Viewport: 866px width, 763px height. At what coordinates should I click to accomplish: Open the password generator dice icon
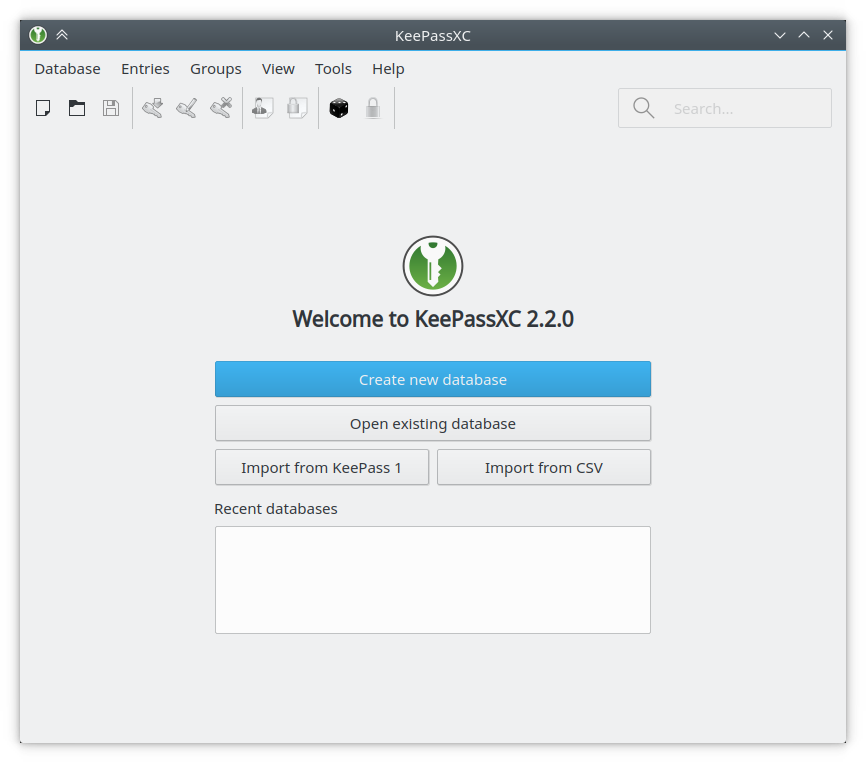pos(339,108)
